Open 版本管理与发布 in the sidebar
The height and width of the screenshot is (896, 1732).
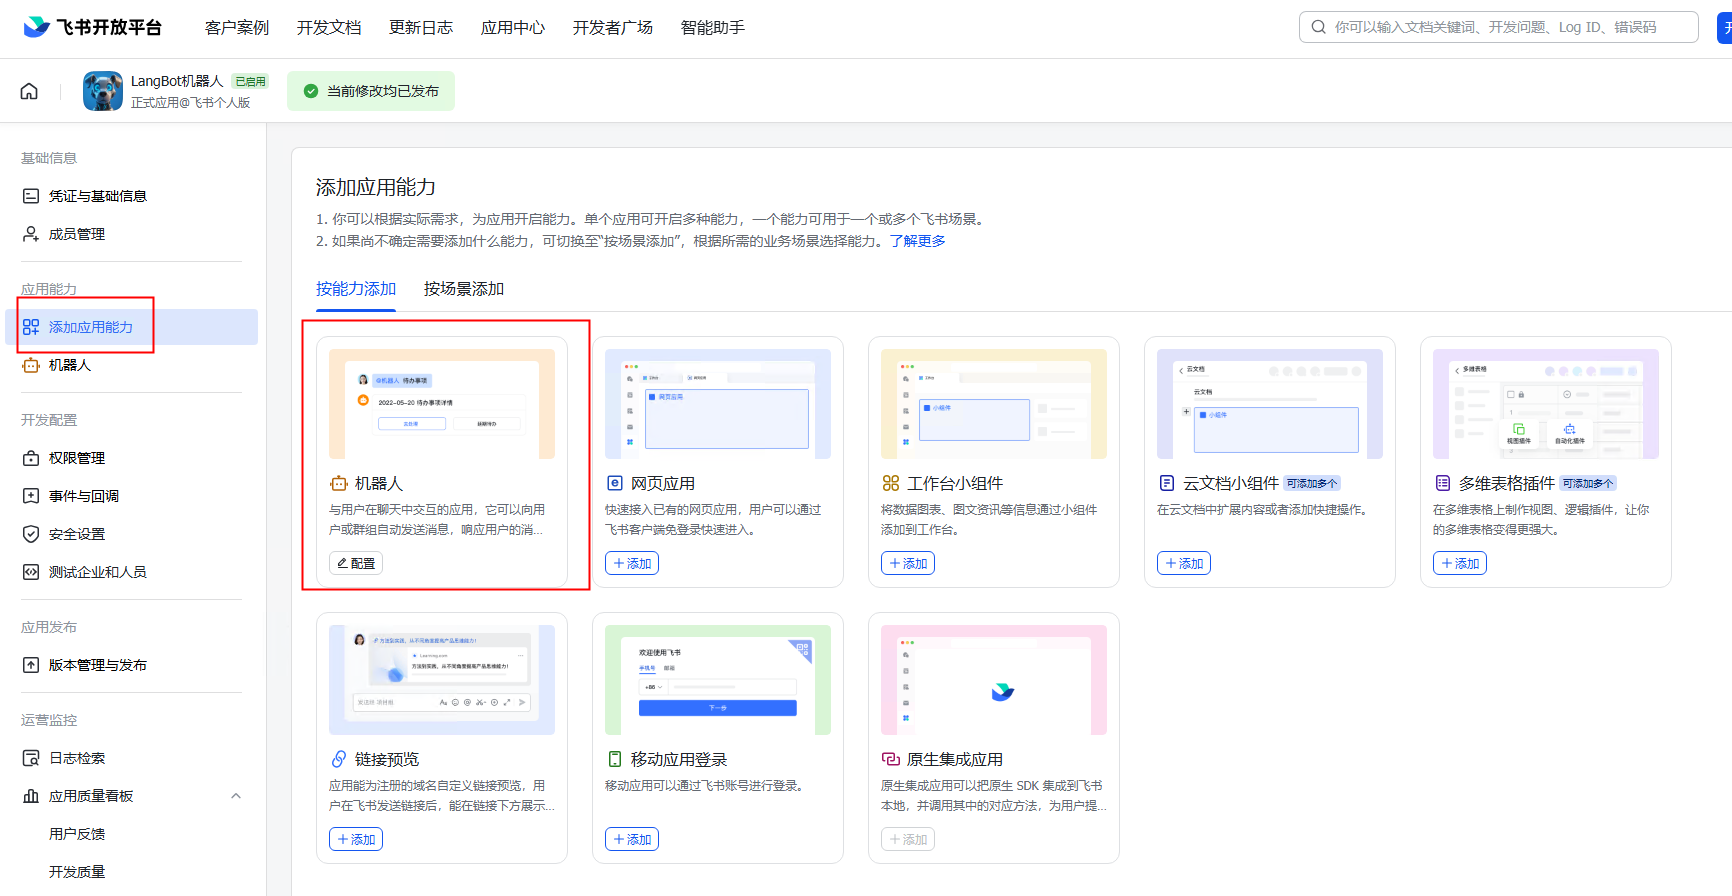coord(132,665)
